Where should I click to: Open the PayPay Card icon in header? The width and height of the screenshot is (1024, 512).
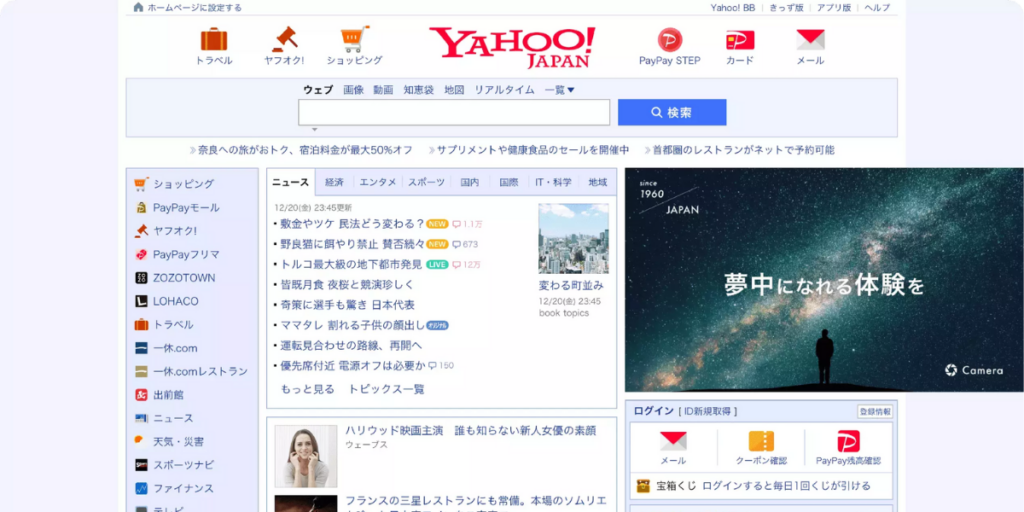coord(740,40)
